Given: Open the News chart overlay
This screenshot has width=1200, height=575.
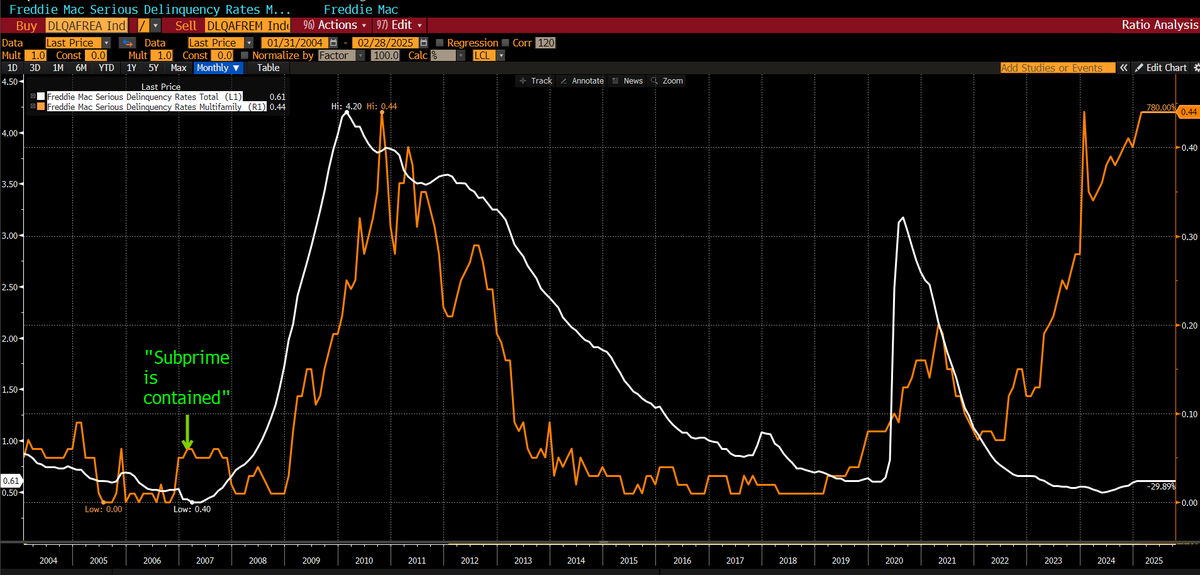Looking at the screenshot, I should 628,81.
